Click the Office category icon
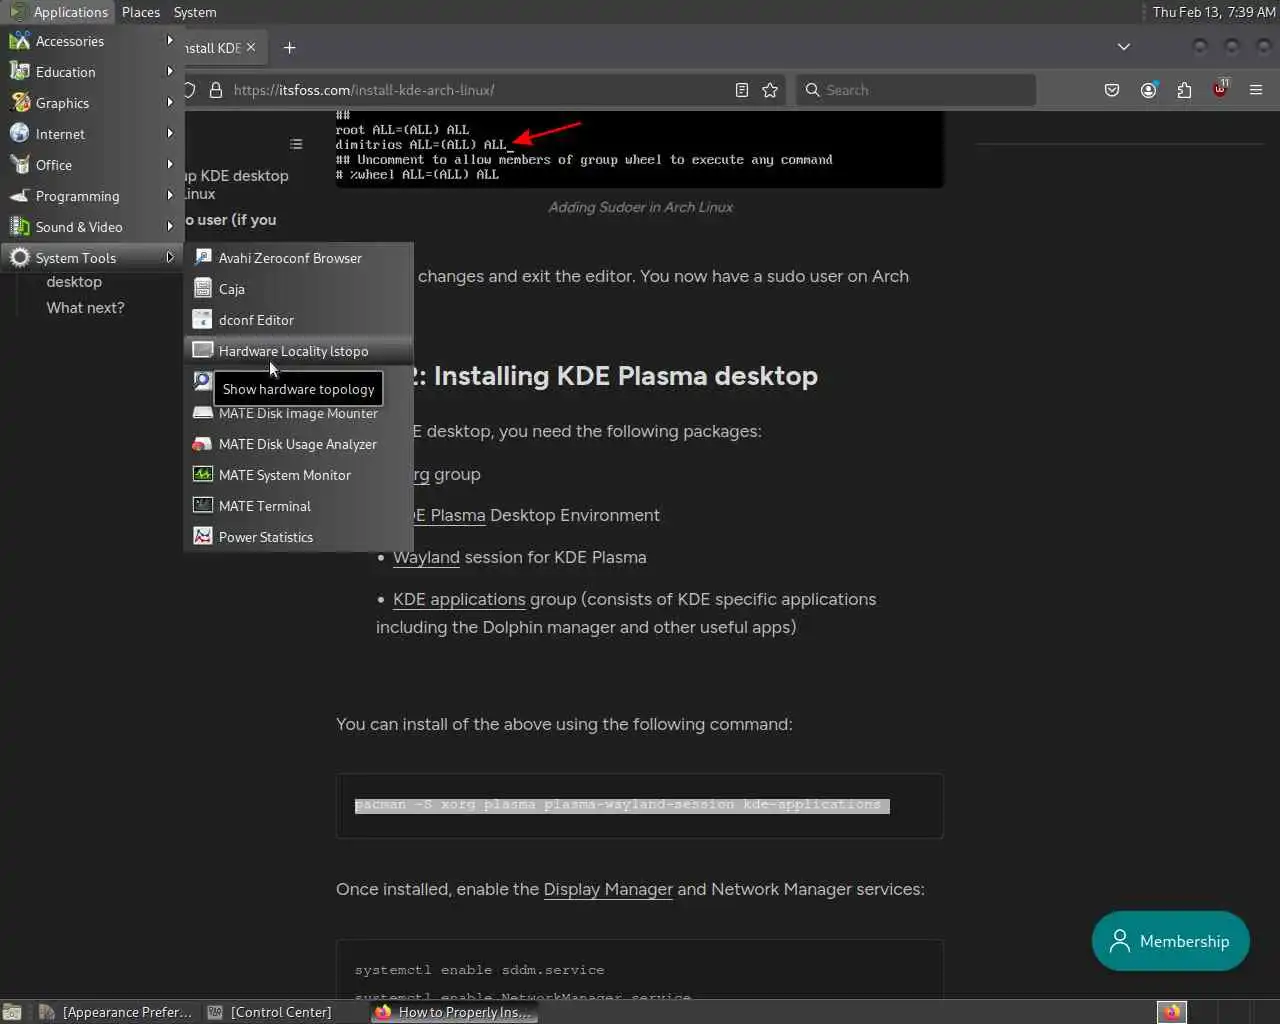Screen dimensions: 1280x1024 [x=20, y=165]
